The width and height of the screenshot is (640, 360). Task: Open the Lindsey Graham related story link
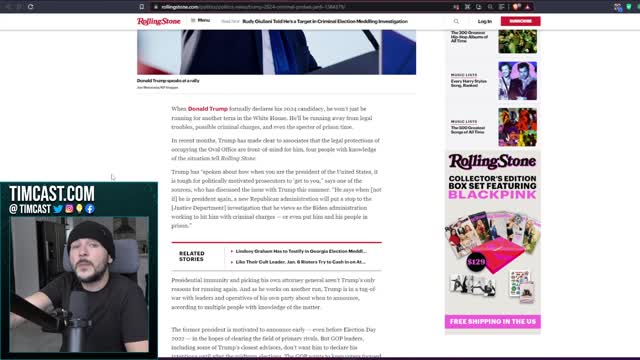[x=301, y=251]
